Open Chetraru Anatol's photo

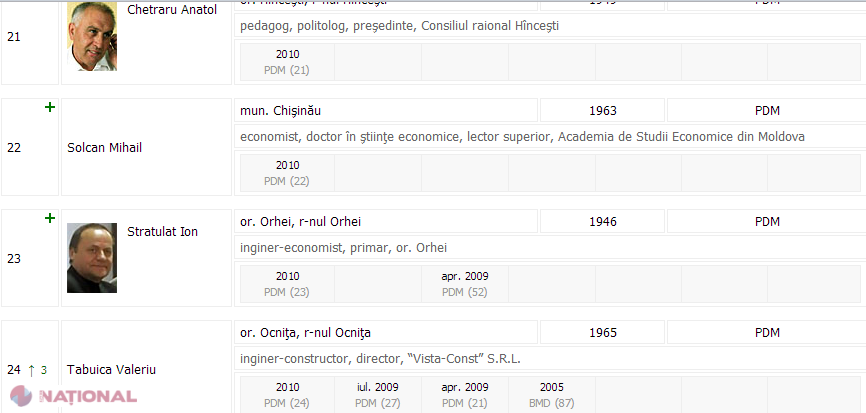pos(92,36)
